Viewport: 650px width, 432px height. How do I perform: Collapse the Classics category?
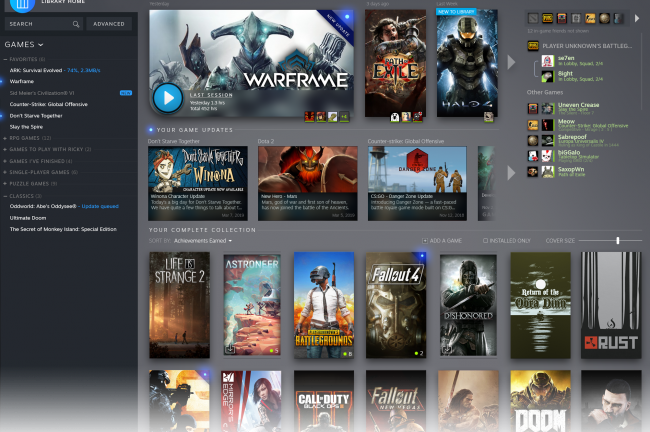[x=5, y=196]
